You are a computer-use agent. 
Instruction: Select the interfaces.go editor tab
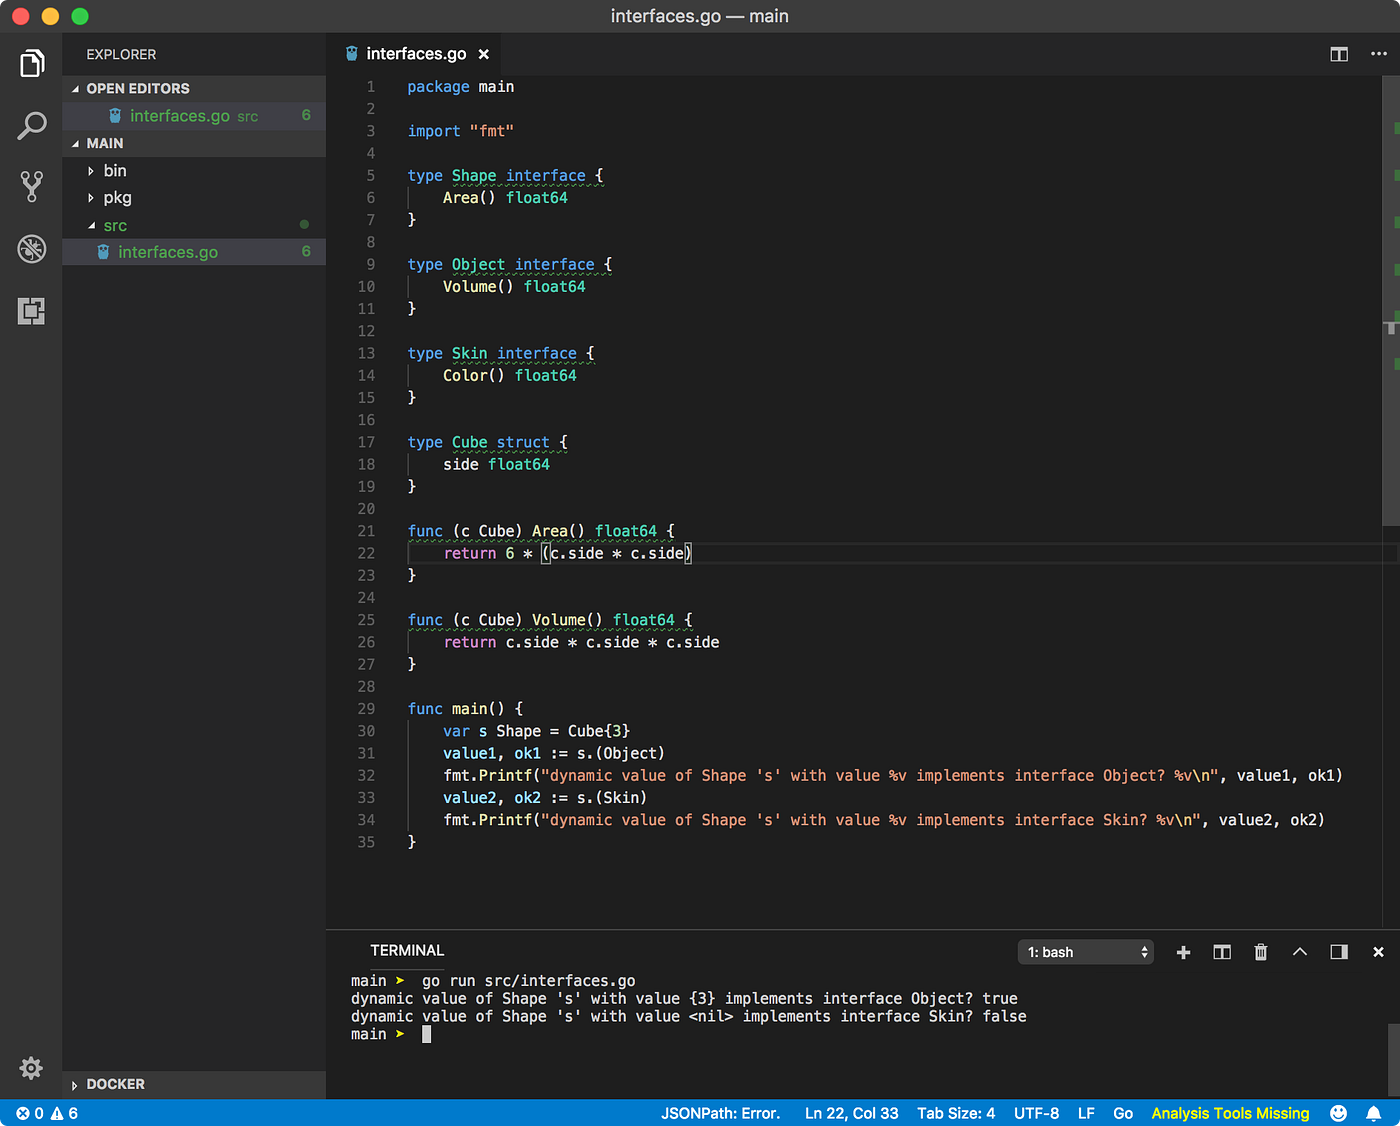415,54
